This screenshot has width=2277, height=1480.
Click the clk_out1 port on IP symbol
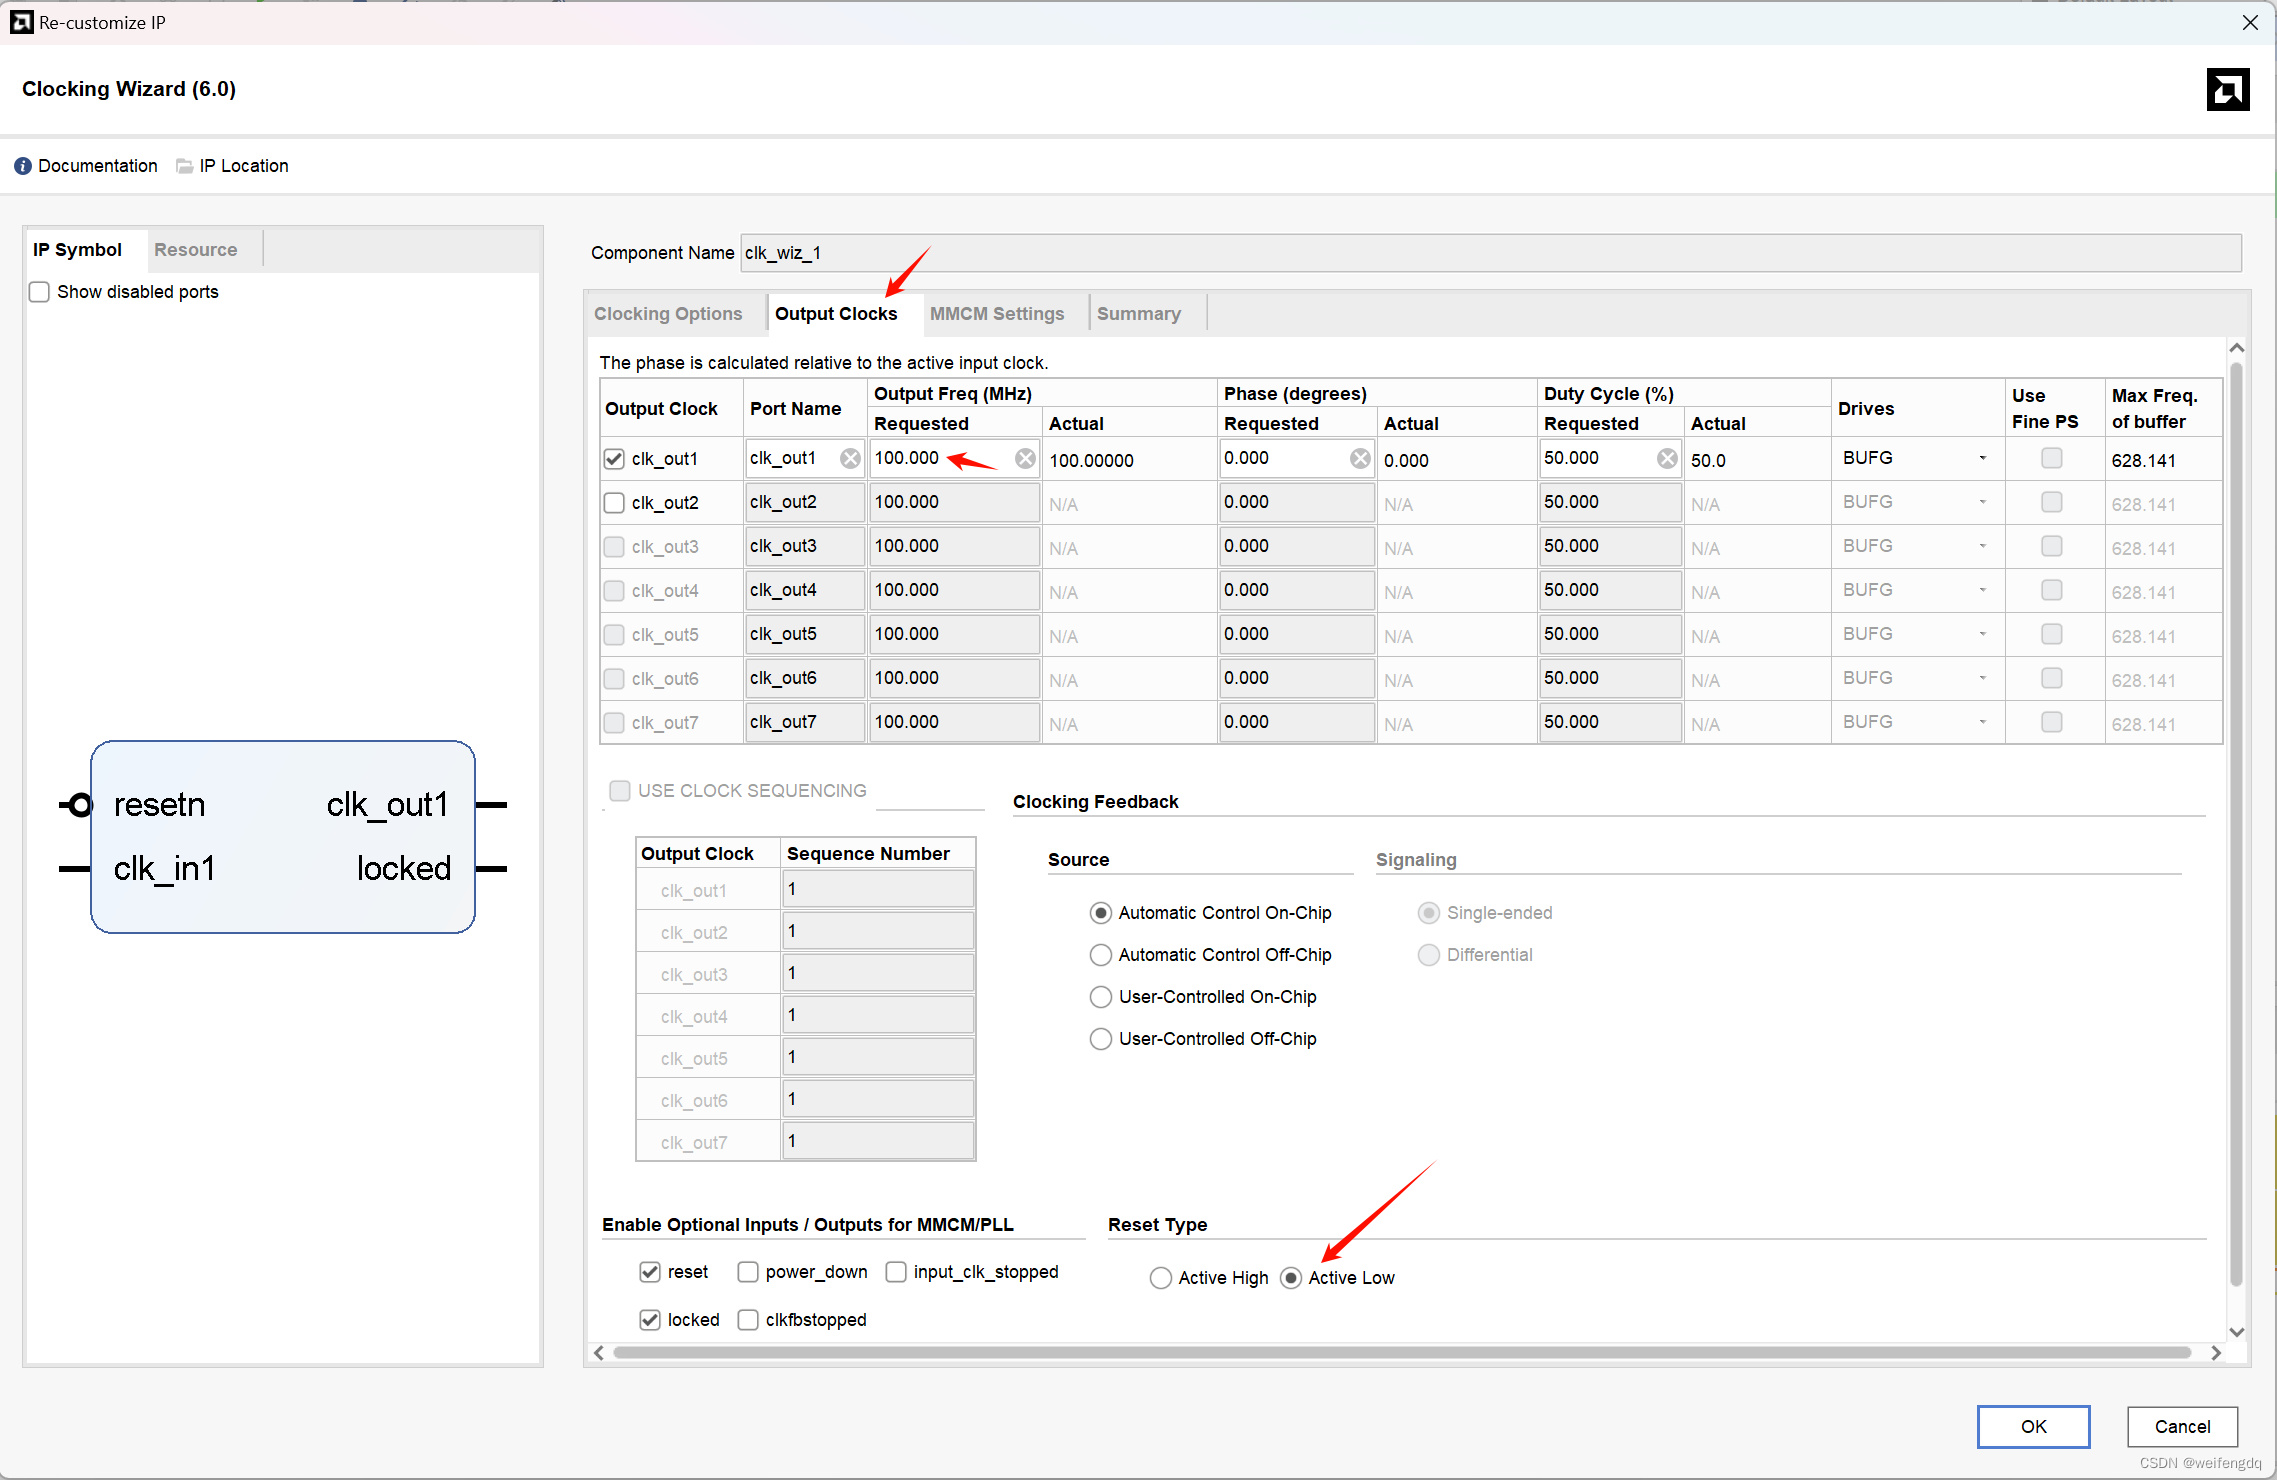tap(388, 805)
